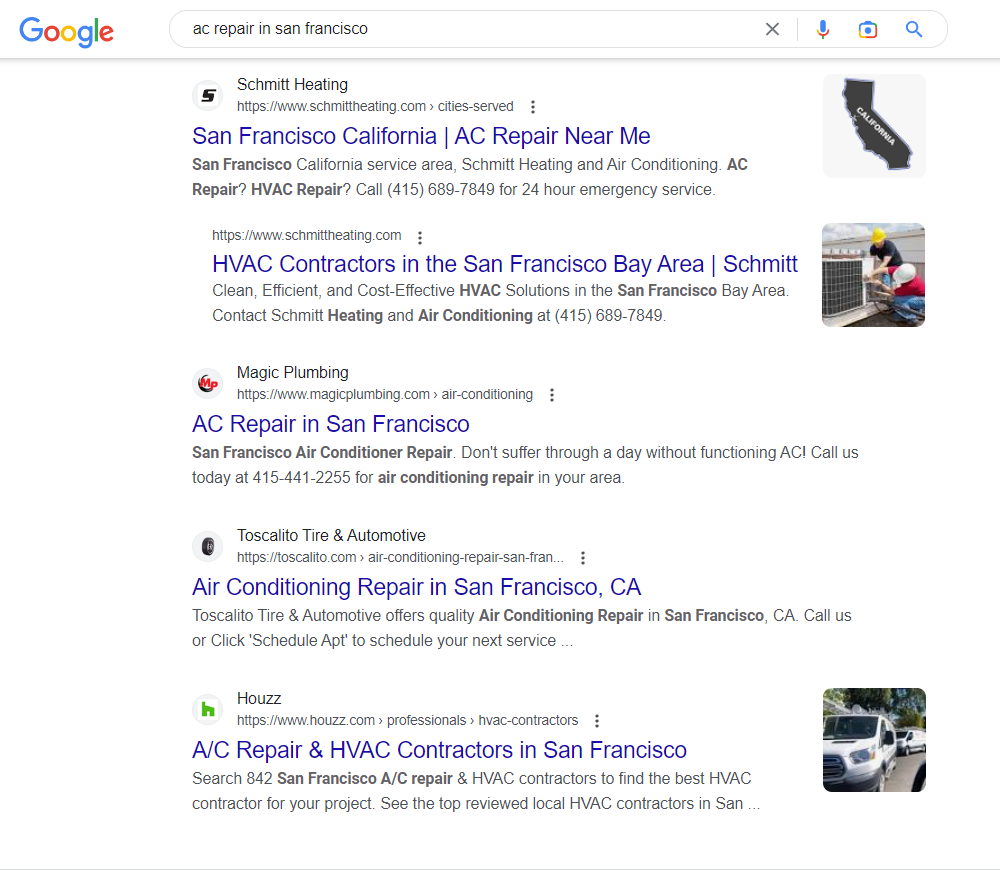Open more options next to schmittheating.com homepage URL
Image resolution: width=1000 pixels, height=870 pixels.
(x=420, y=237)
